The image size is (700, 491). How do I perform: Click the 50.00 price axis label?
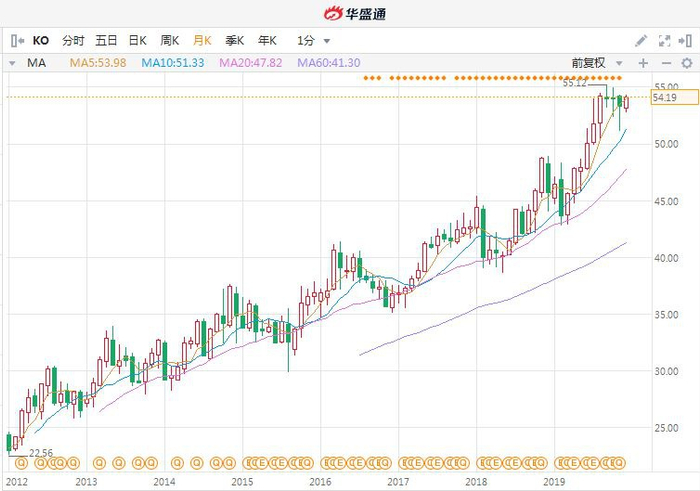point(666,144)
